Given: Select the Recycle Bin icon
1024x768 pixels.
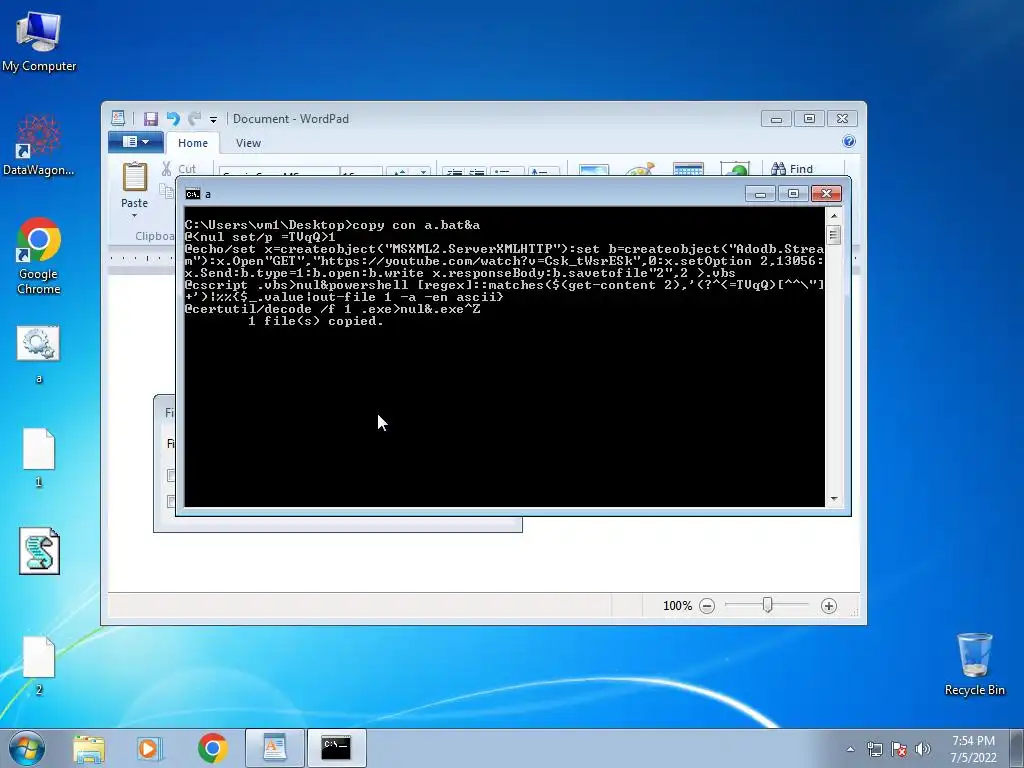Looking at the screenshot, I should coord(974,664).
